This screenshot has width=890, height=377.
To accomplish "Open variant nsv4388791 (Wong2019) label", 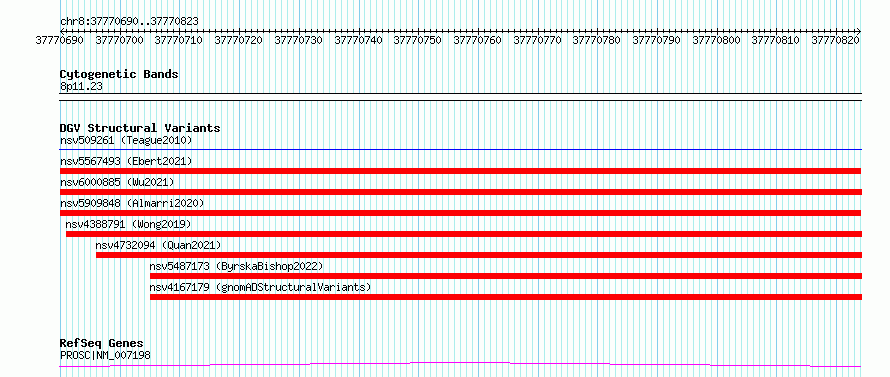I will 128,224.
